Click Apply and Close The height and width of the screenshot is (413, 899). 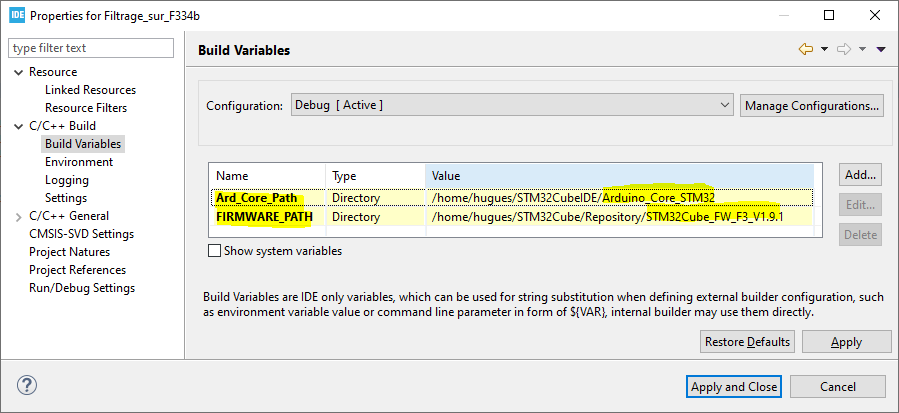(x=734, y=386)
